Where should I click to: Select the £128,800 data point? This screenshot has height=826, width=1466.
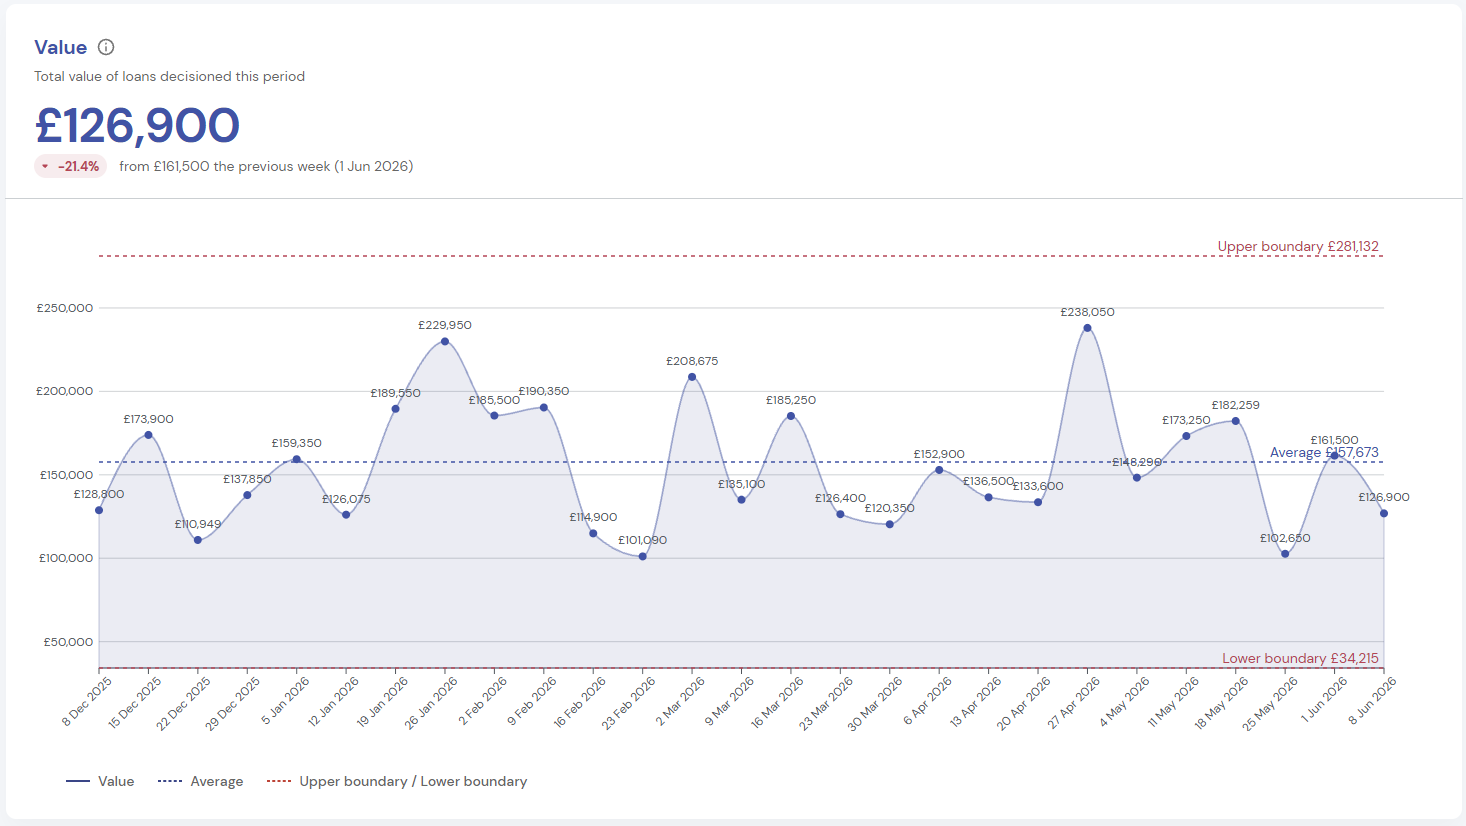(99, 510)
